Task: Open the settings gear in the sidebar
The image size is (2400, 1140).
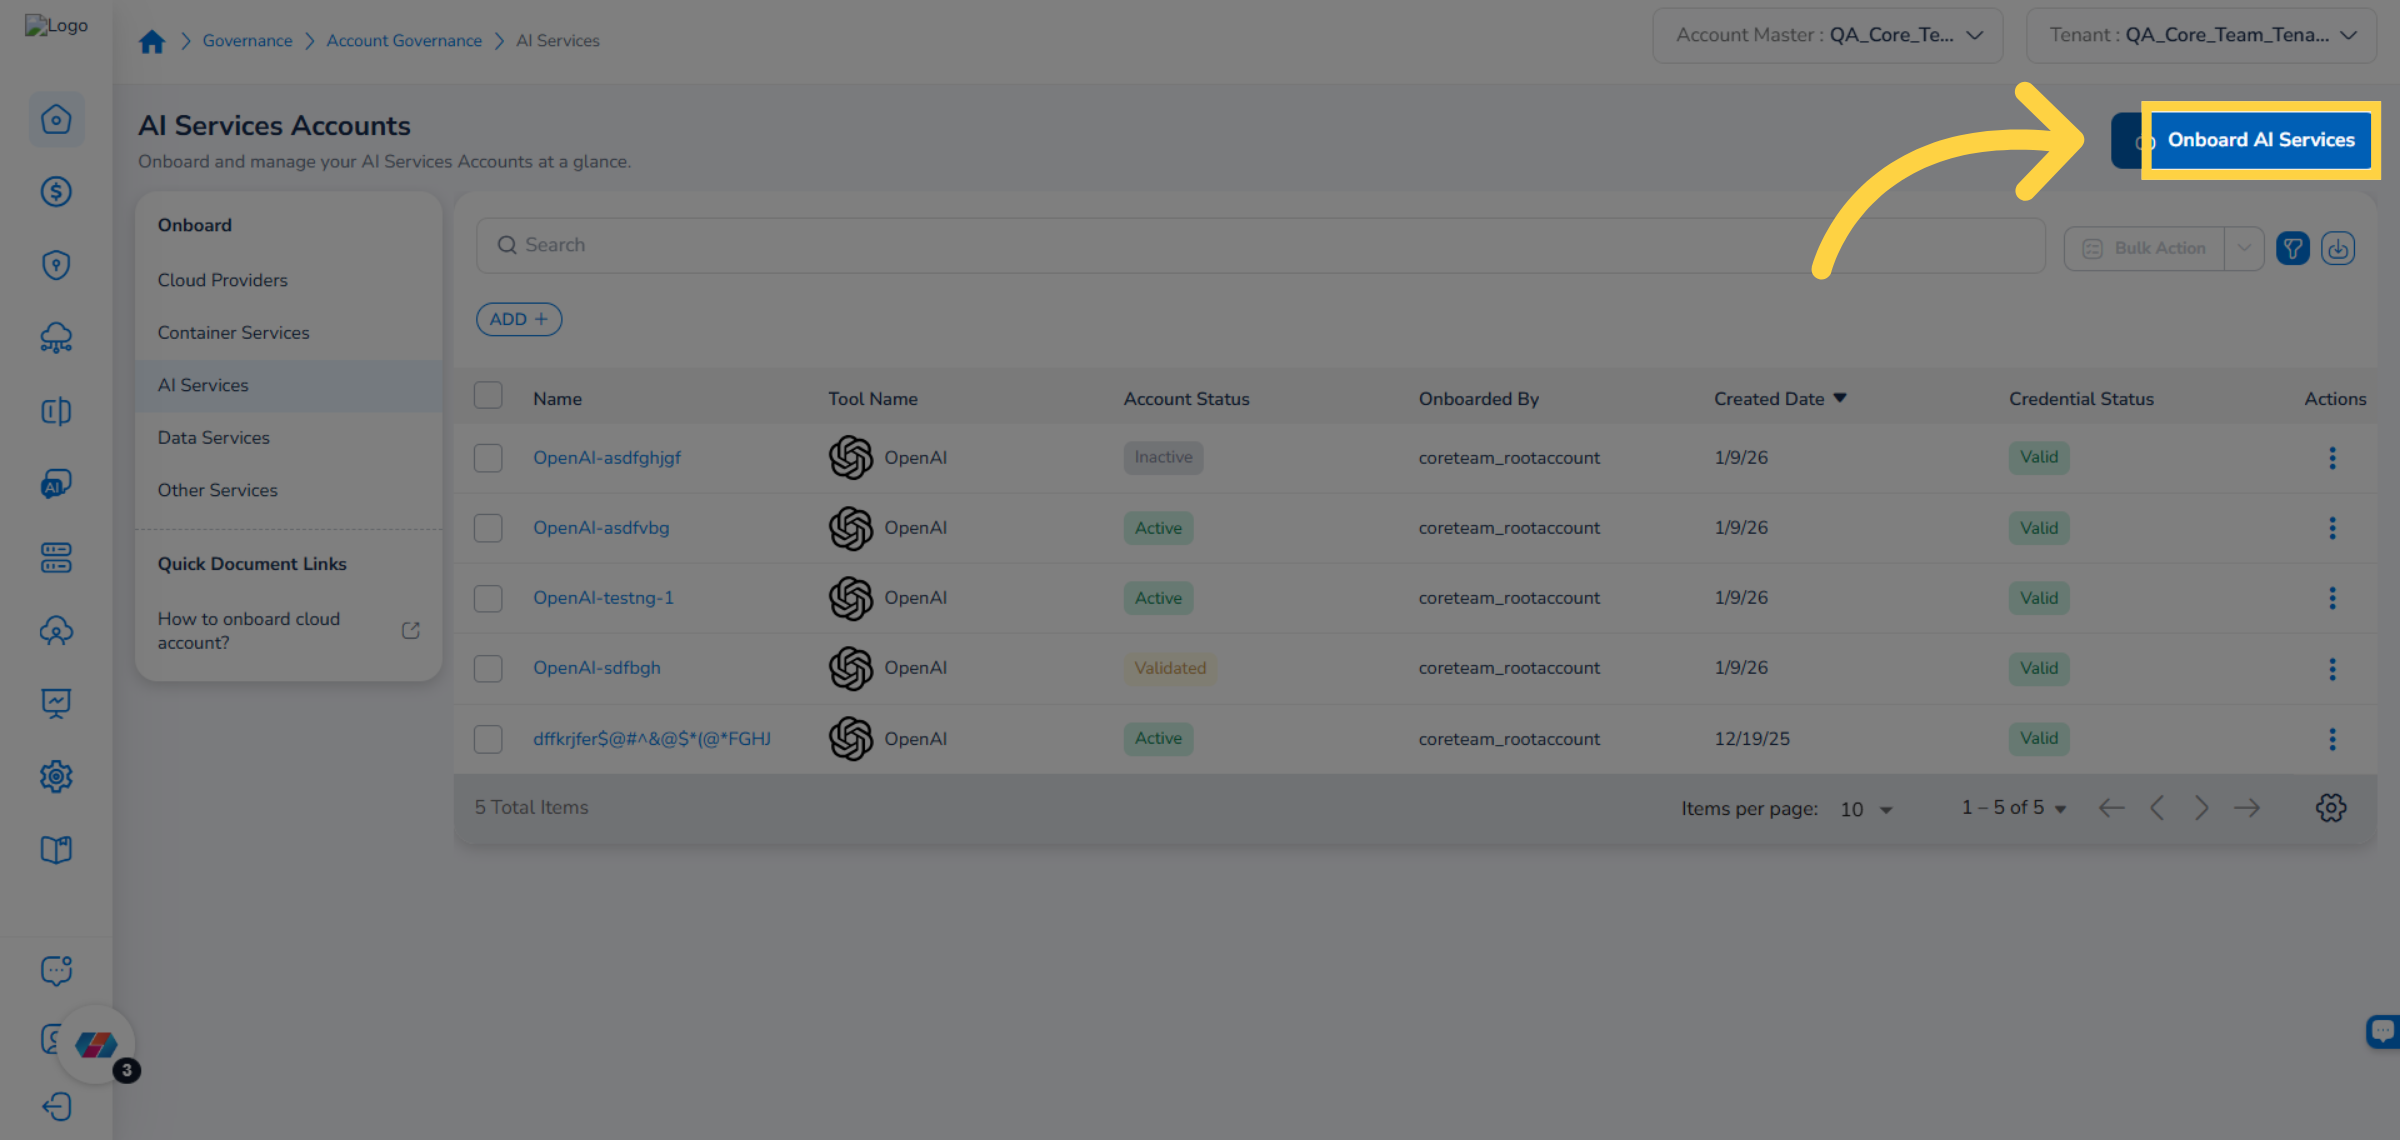Action: pos(56,776)
